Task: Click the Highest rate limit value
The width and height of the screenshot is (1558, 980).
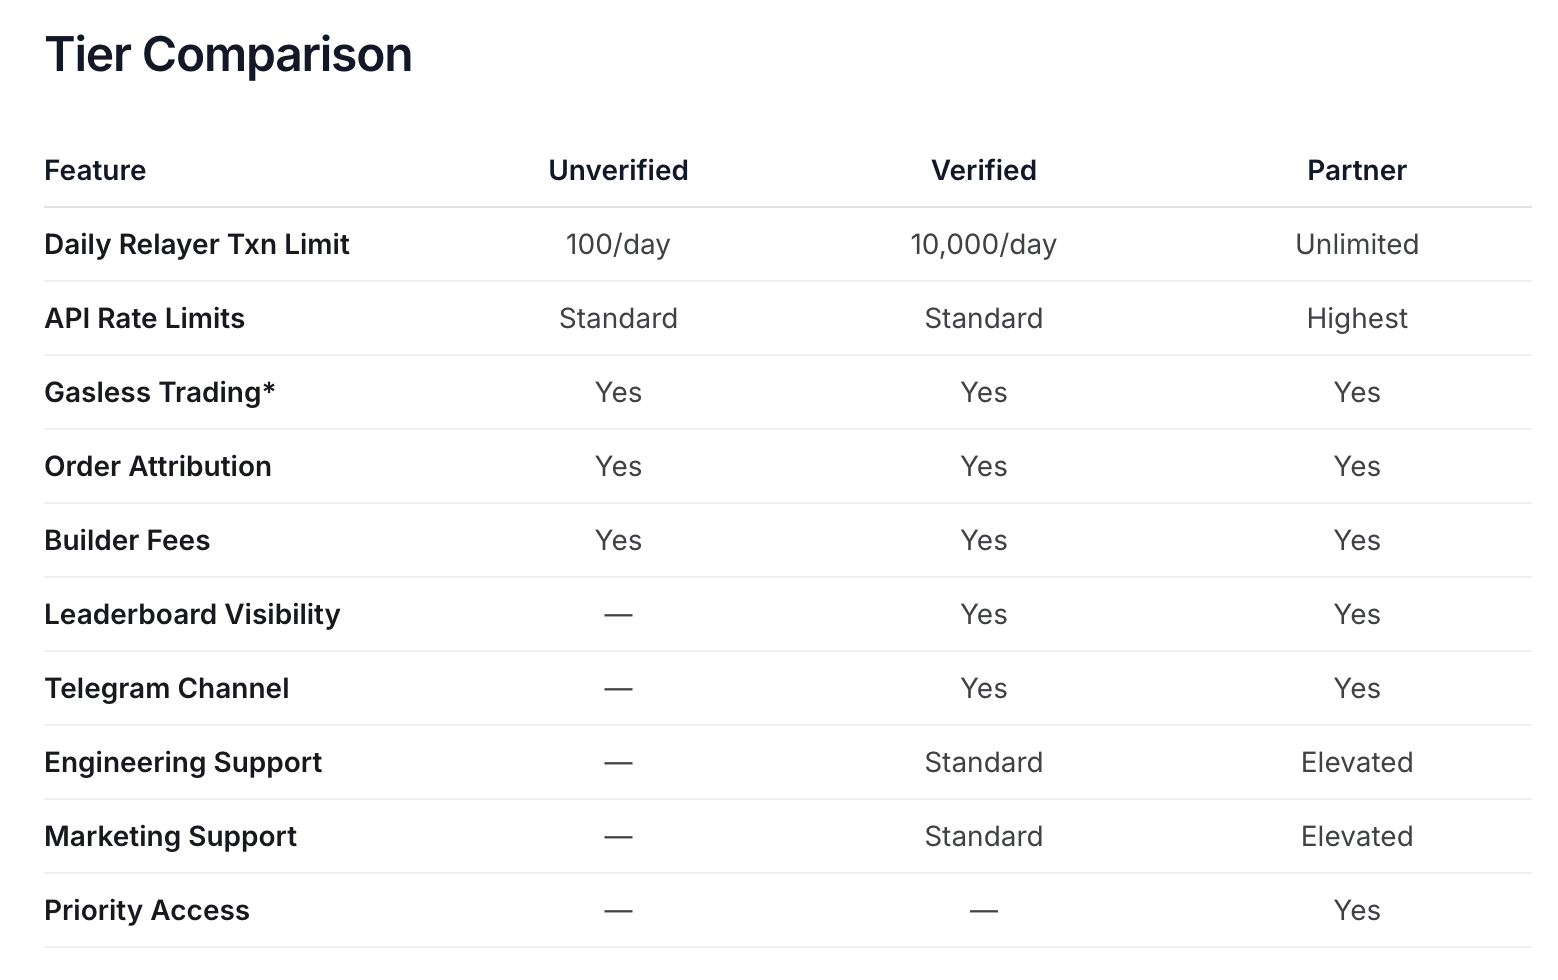Action: [1357, 318]
